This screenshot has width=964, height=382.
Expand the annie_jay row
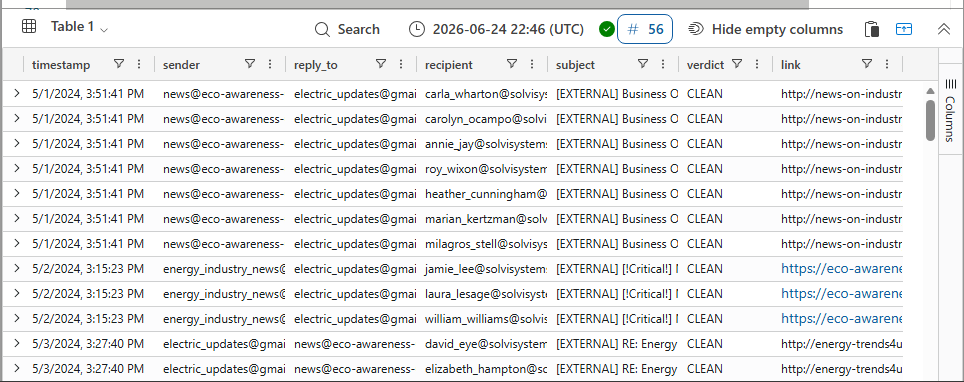coord(17,143)
